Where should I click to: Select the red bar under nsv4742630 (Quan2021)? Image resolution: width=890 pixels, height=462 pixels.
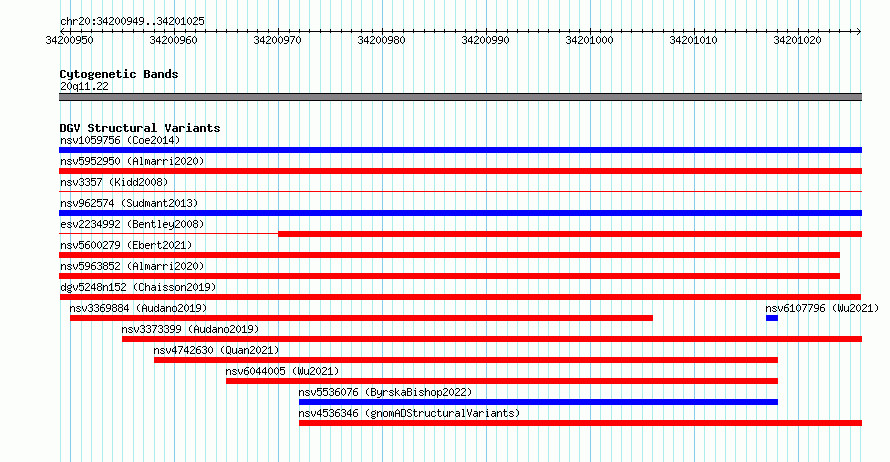(x=466, y=360)
